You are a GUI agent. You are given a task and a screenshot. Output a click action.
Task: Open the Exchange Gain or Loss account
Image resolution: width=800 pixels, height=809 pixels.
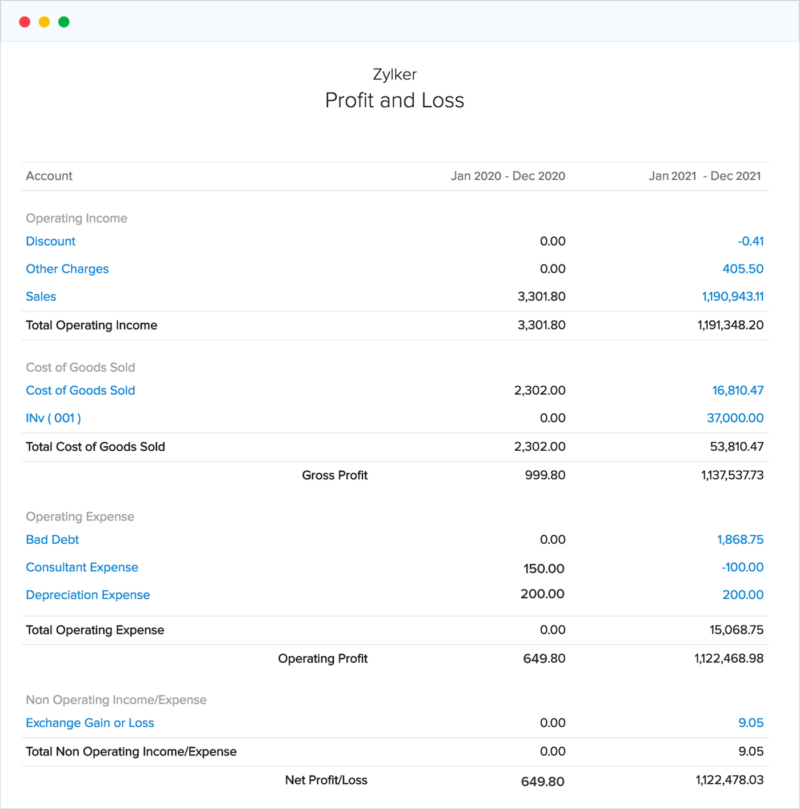[x=89, y=722]
